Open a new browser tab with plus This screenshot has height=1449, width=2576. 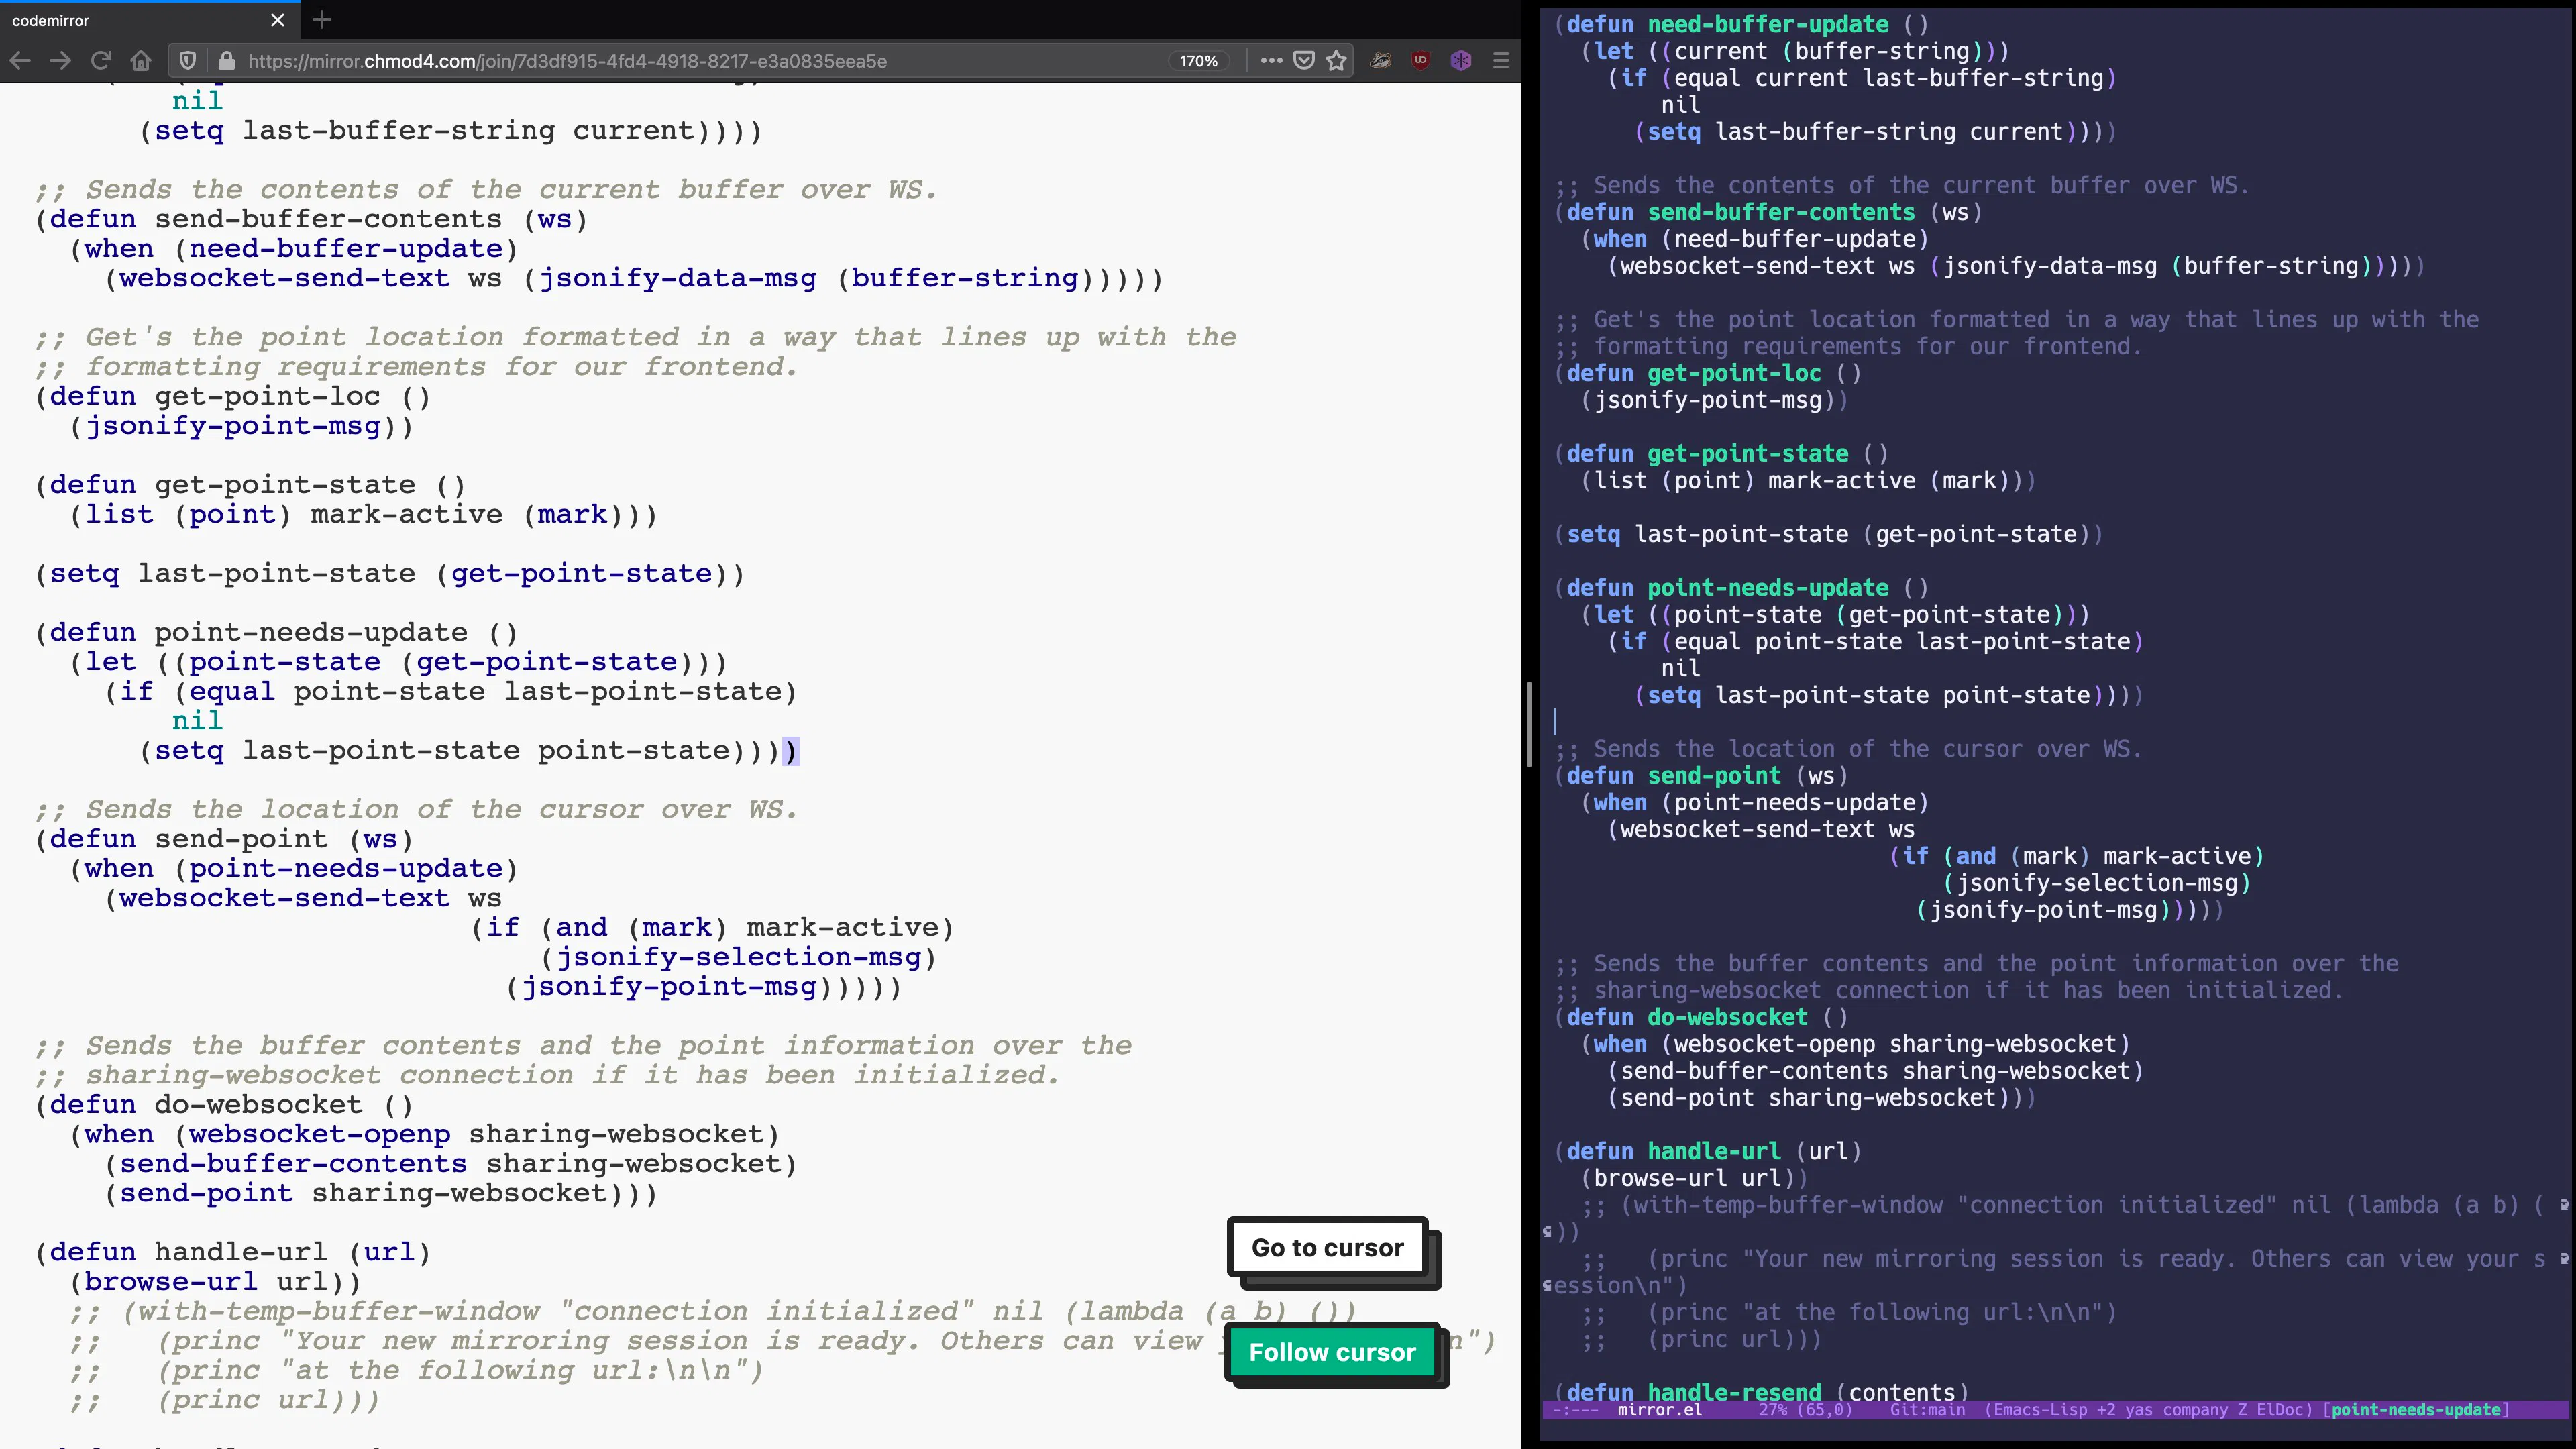pos(322,20)
